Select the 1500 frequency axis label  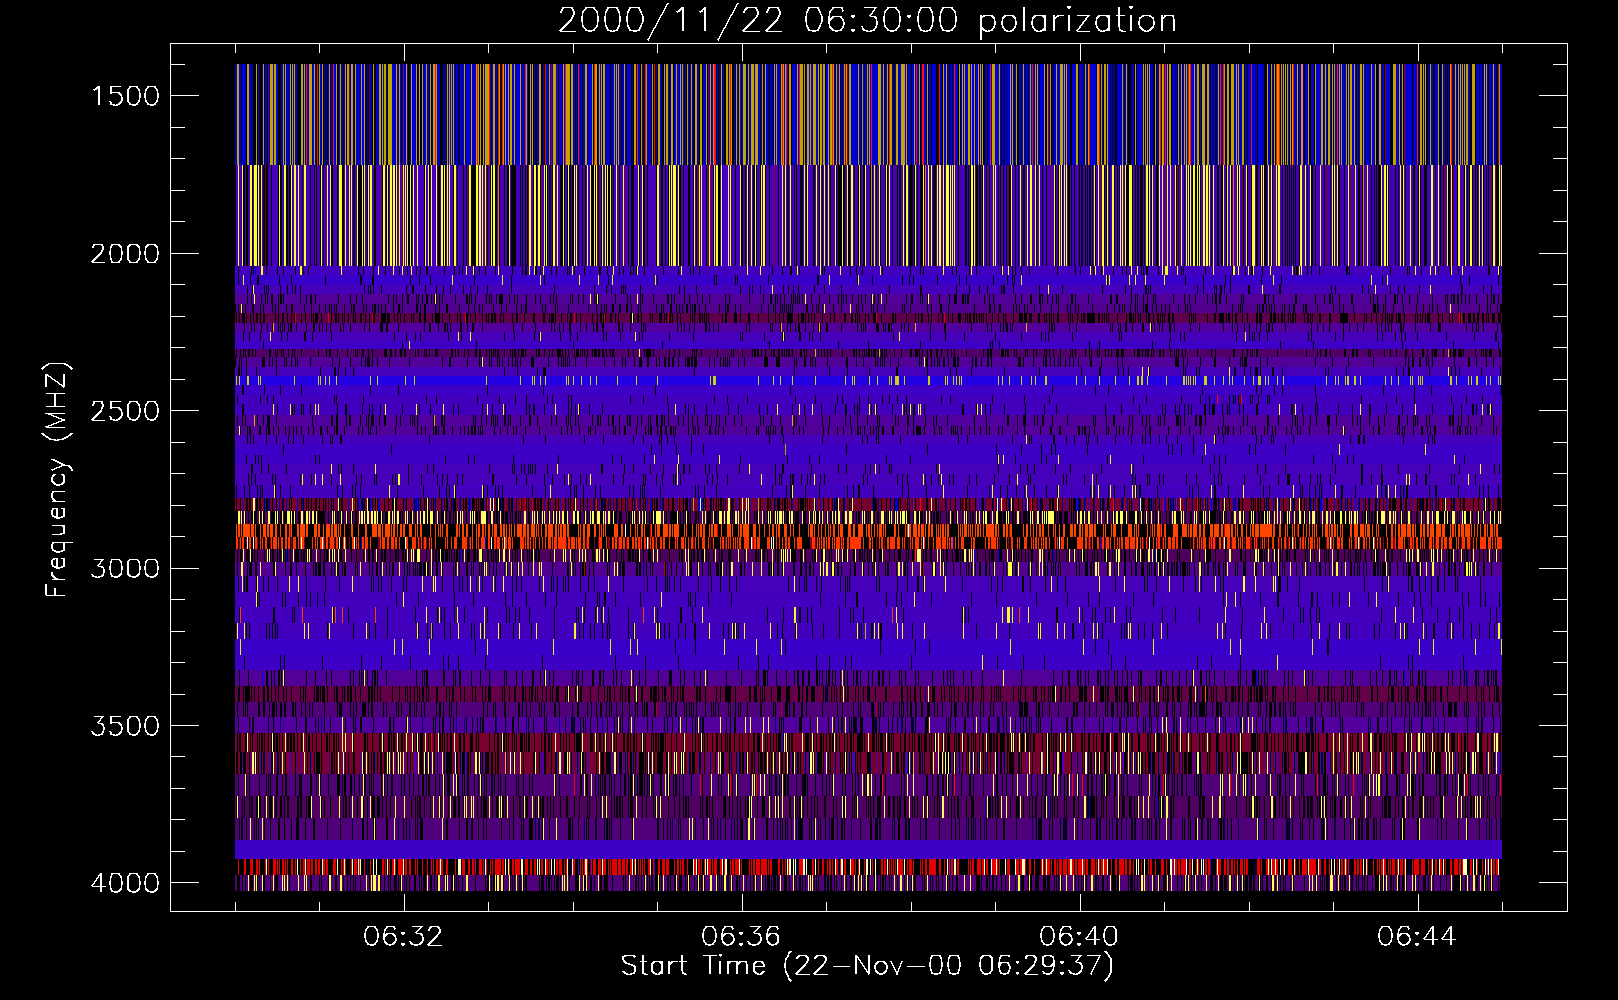[125, 96]
